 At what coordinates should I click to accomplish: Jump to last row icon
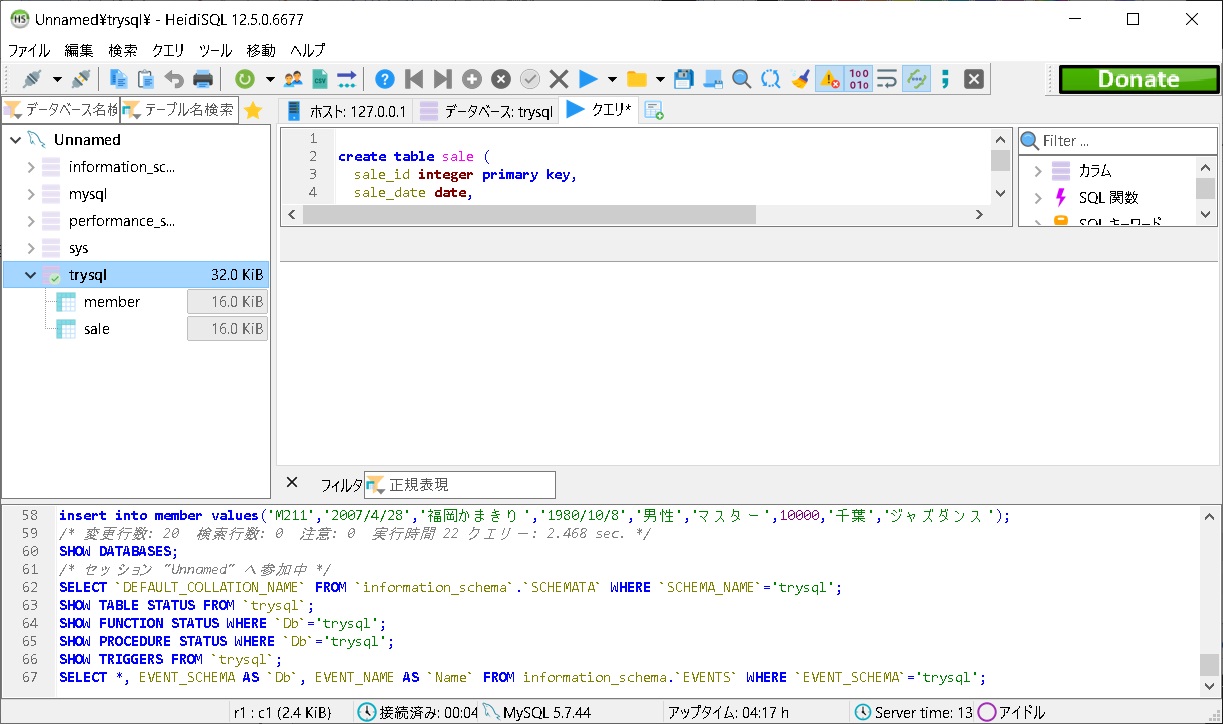pos(443,79)
